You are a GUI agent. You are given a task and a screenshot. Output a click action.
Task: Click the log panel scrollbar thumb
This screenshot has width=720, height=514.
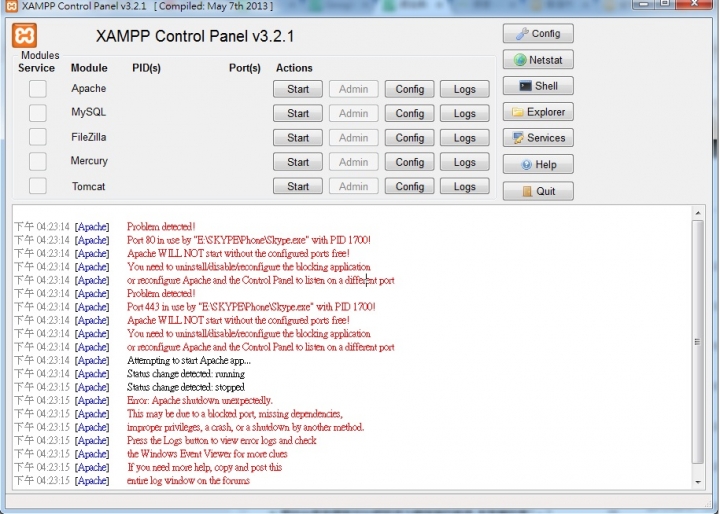pos(698,342)
